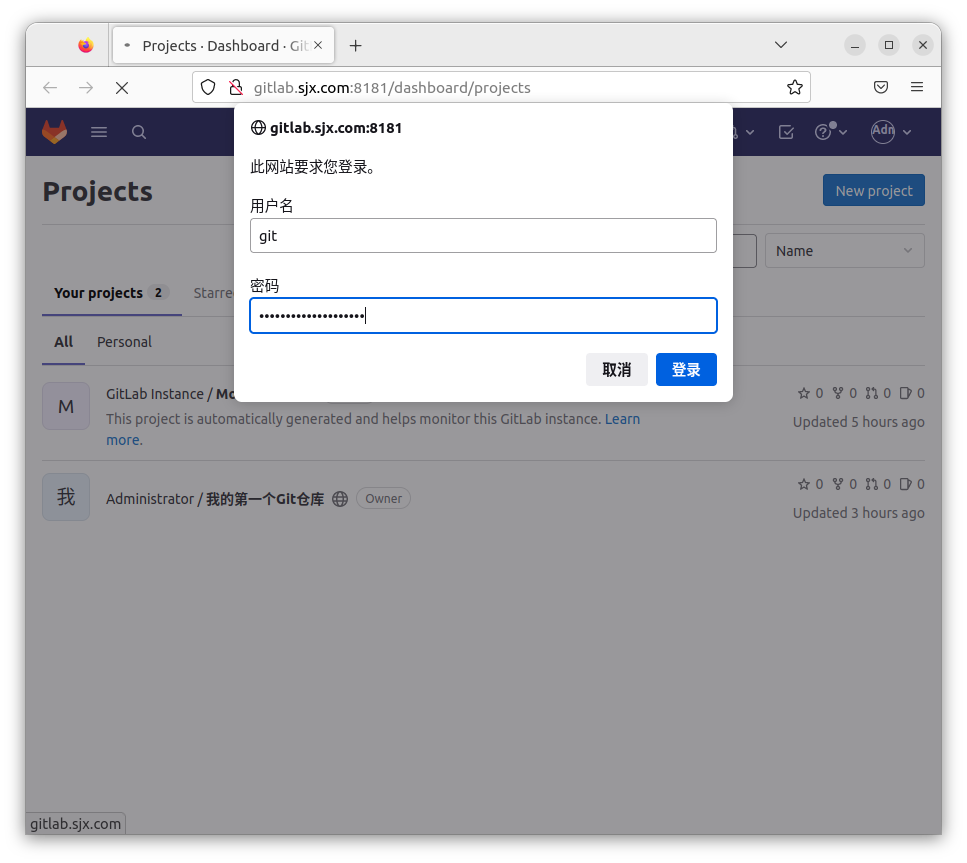967x863 pixels.
Task: Click the 用户名 username field
Action: pos(483,236)
